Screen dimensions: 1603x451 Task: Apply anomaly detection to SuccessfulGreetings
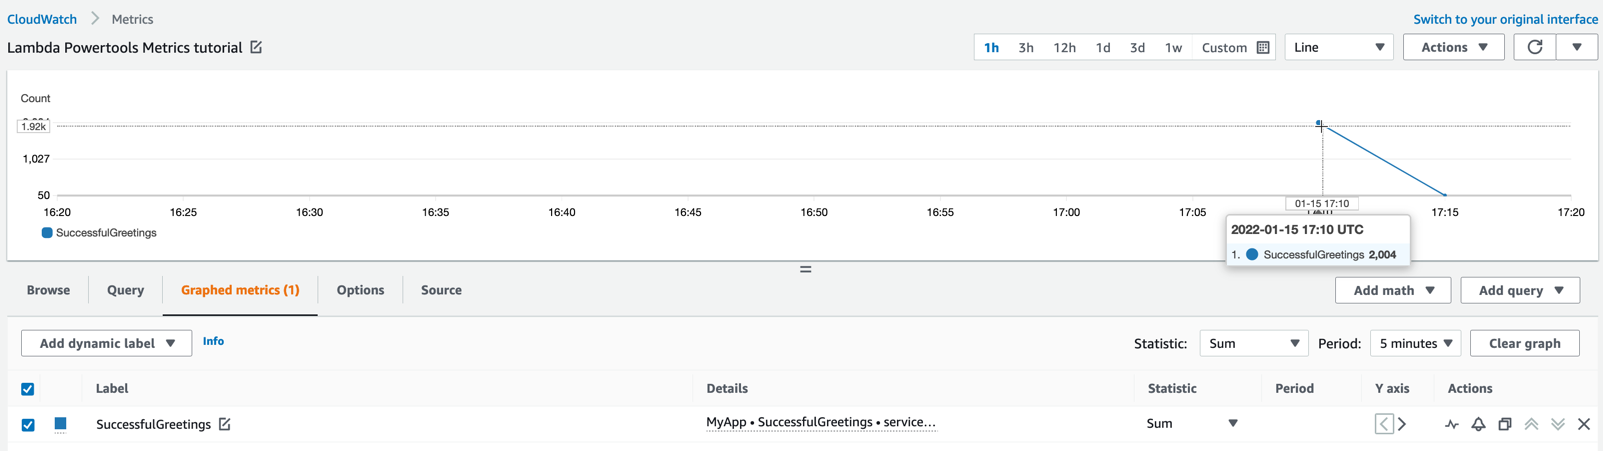click(1451, 424)
